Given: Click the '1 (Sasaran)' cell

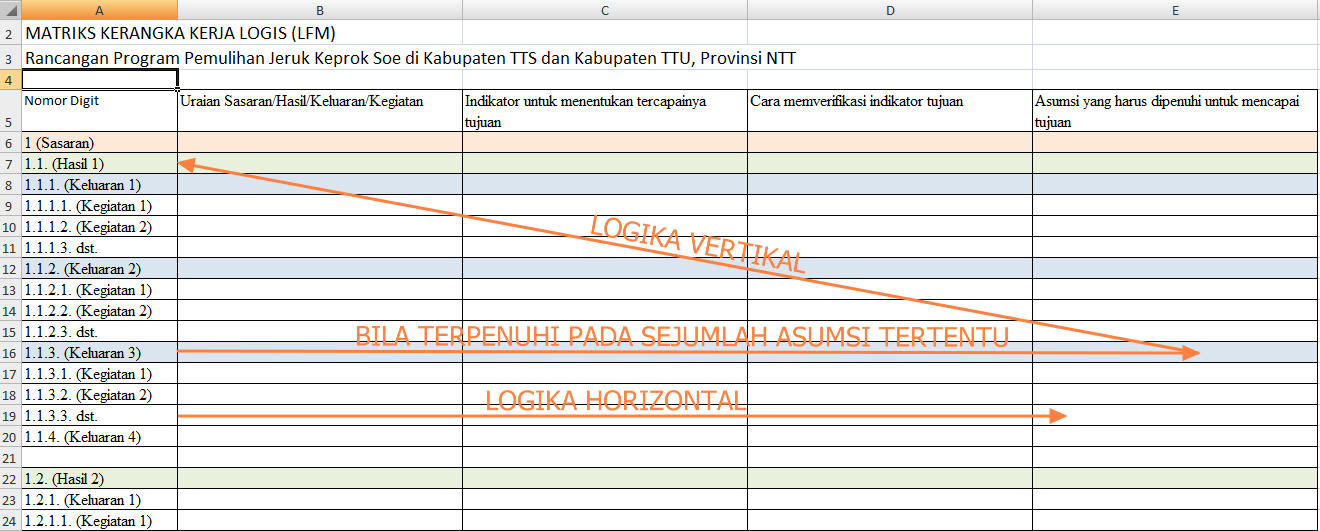Looking at the screenshot, I should pos(99,143).
